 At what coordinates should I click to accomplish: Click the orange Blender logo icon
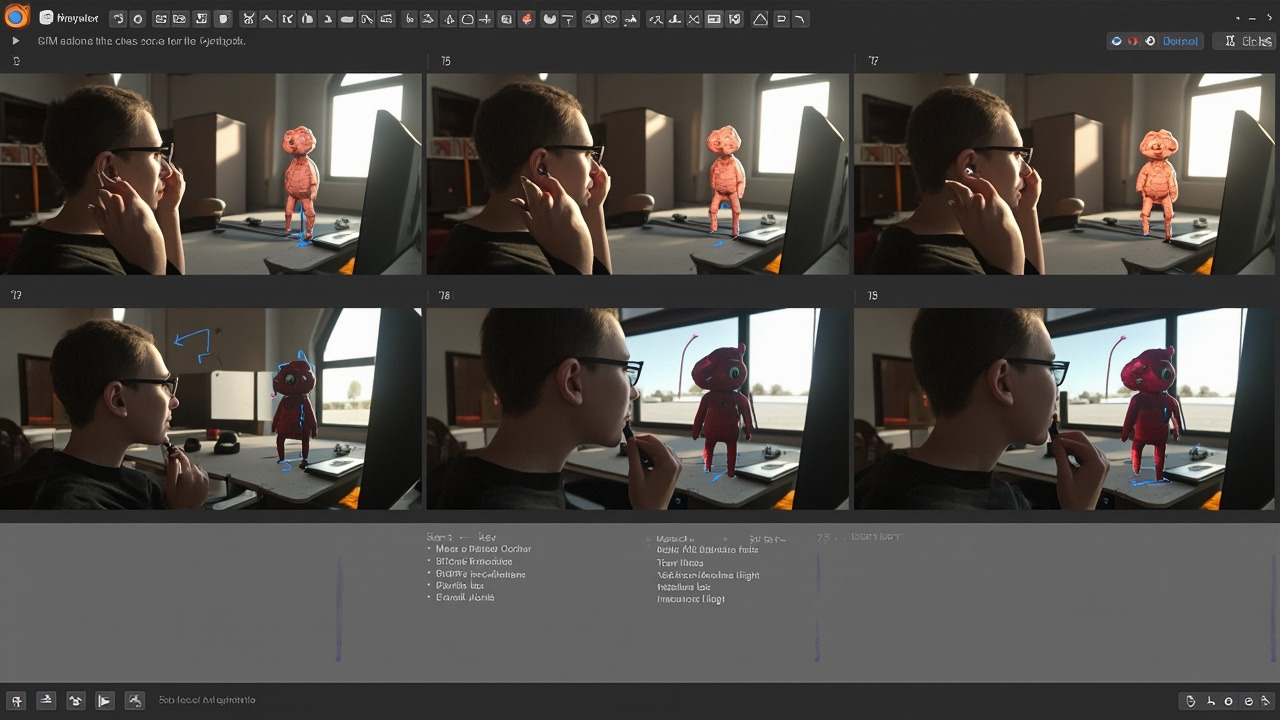pyautogui.click(x=16, y=17)
